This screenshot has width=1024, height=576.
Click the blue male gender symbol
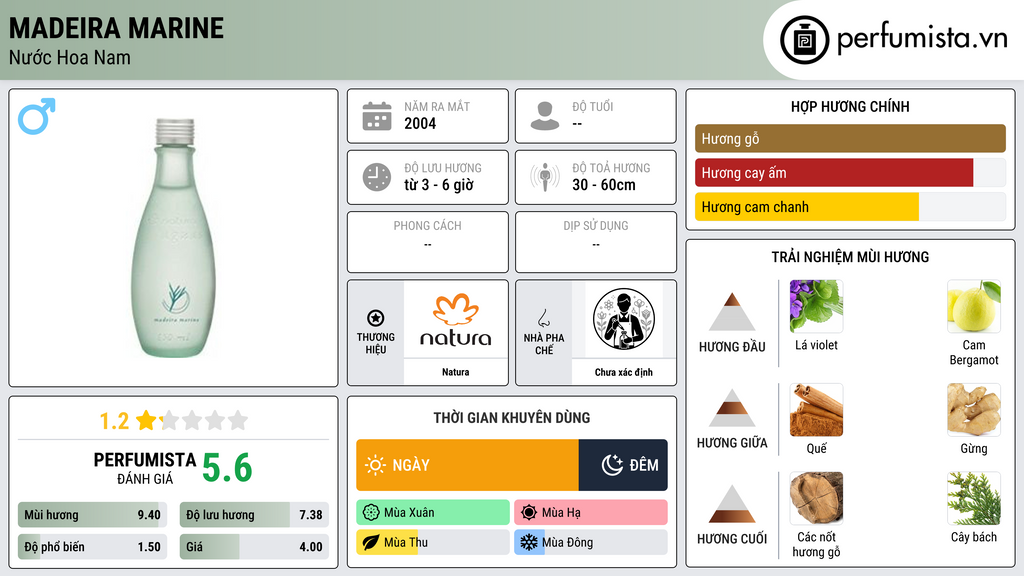(37, 116)
